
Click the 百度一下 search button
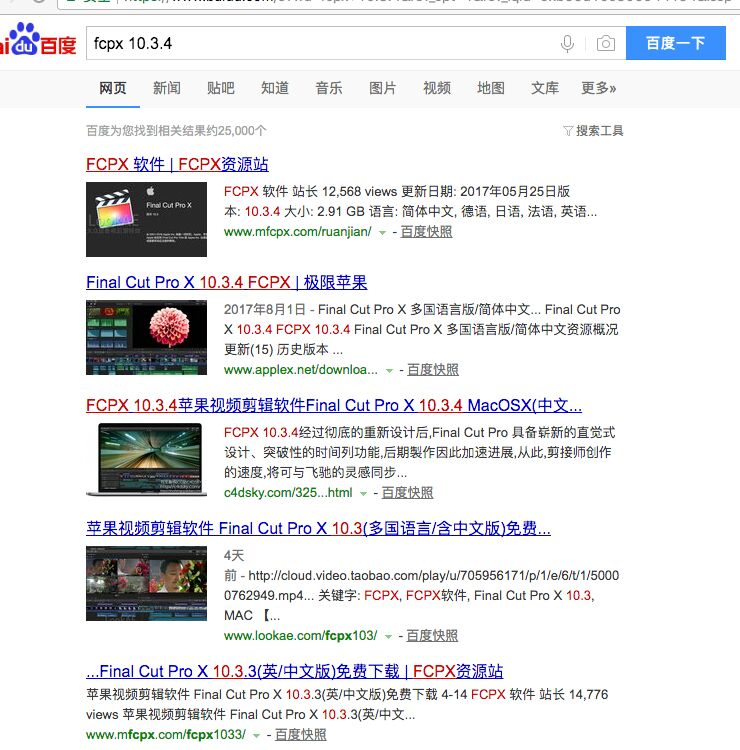675,43
